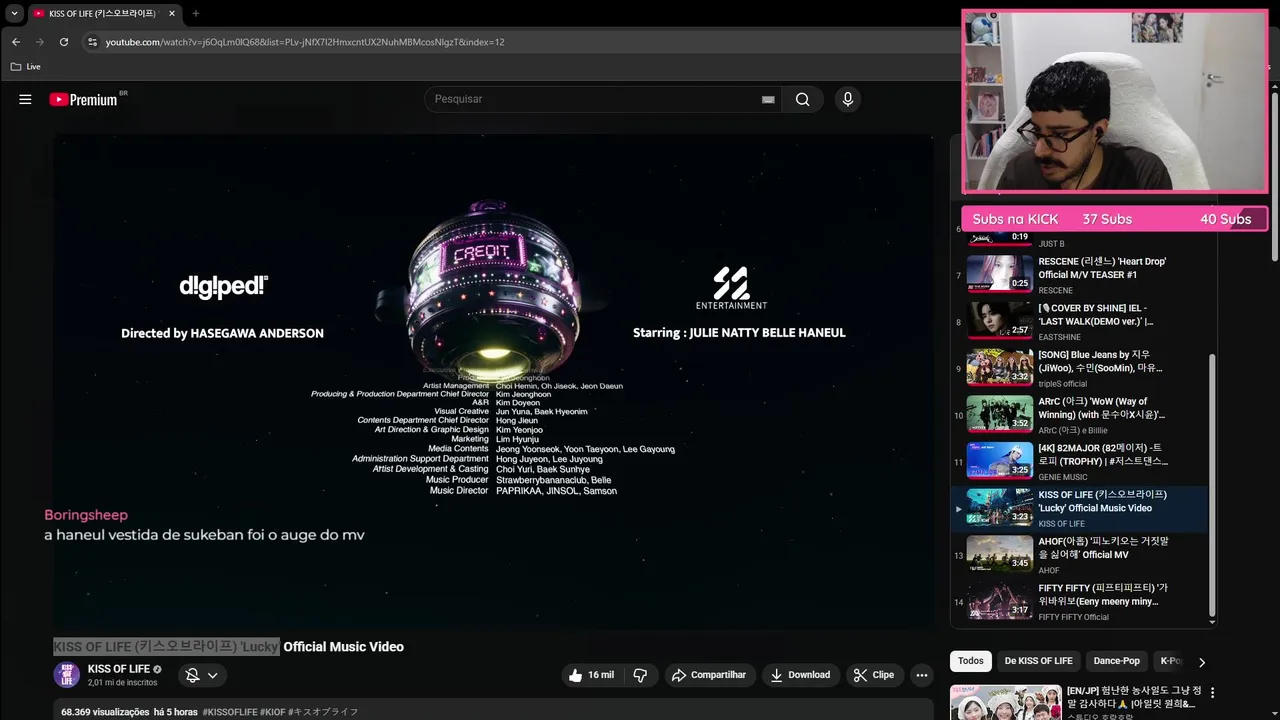Select the Dance-Pop filter chip
This screenshot has height=720, width=1280.
tap(1116, 661)
